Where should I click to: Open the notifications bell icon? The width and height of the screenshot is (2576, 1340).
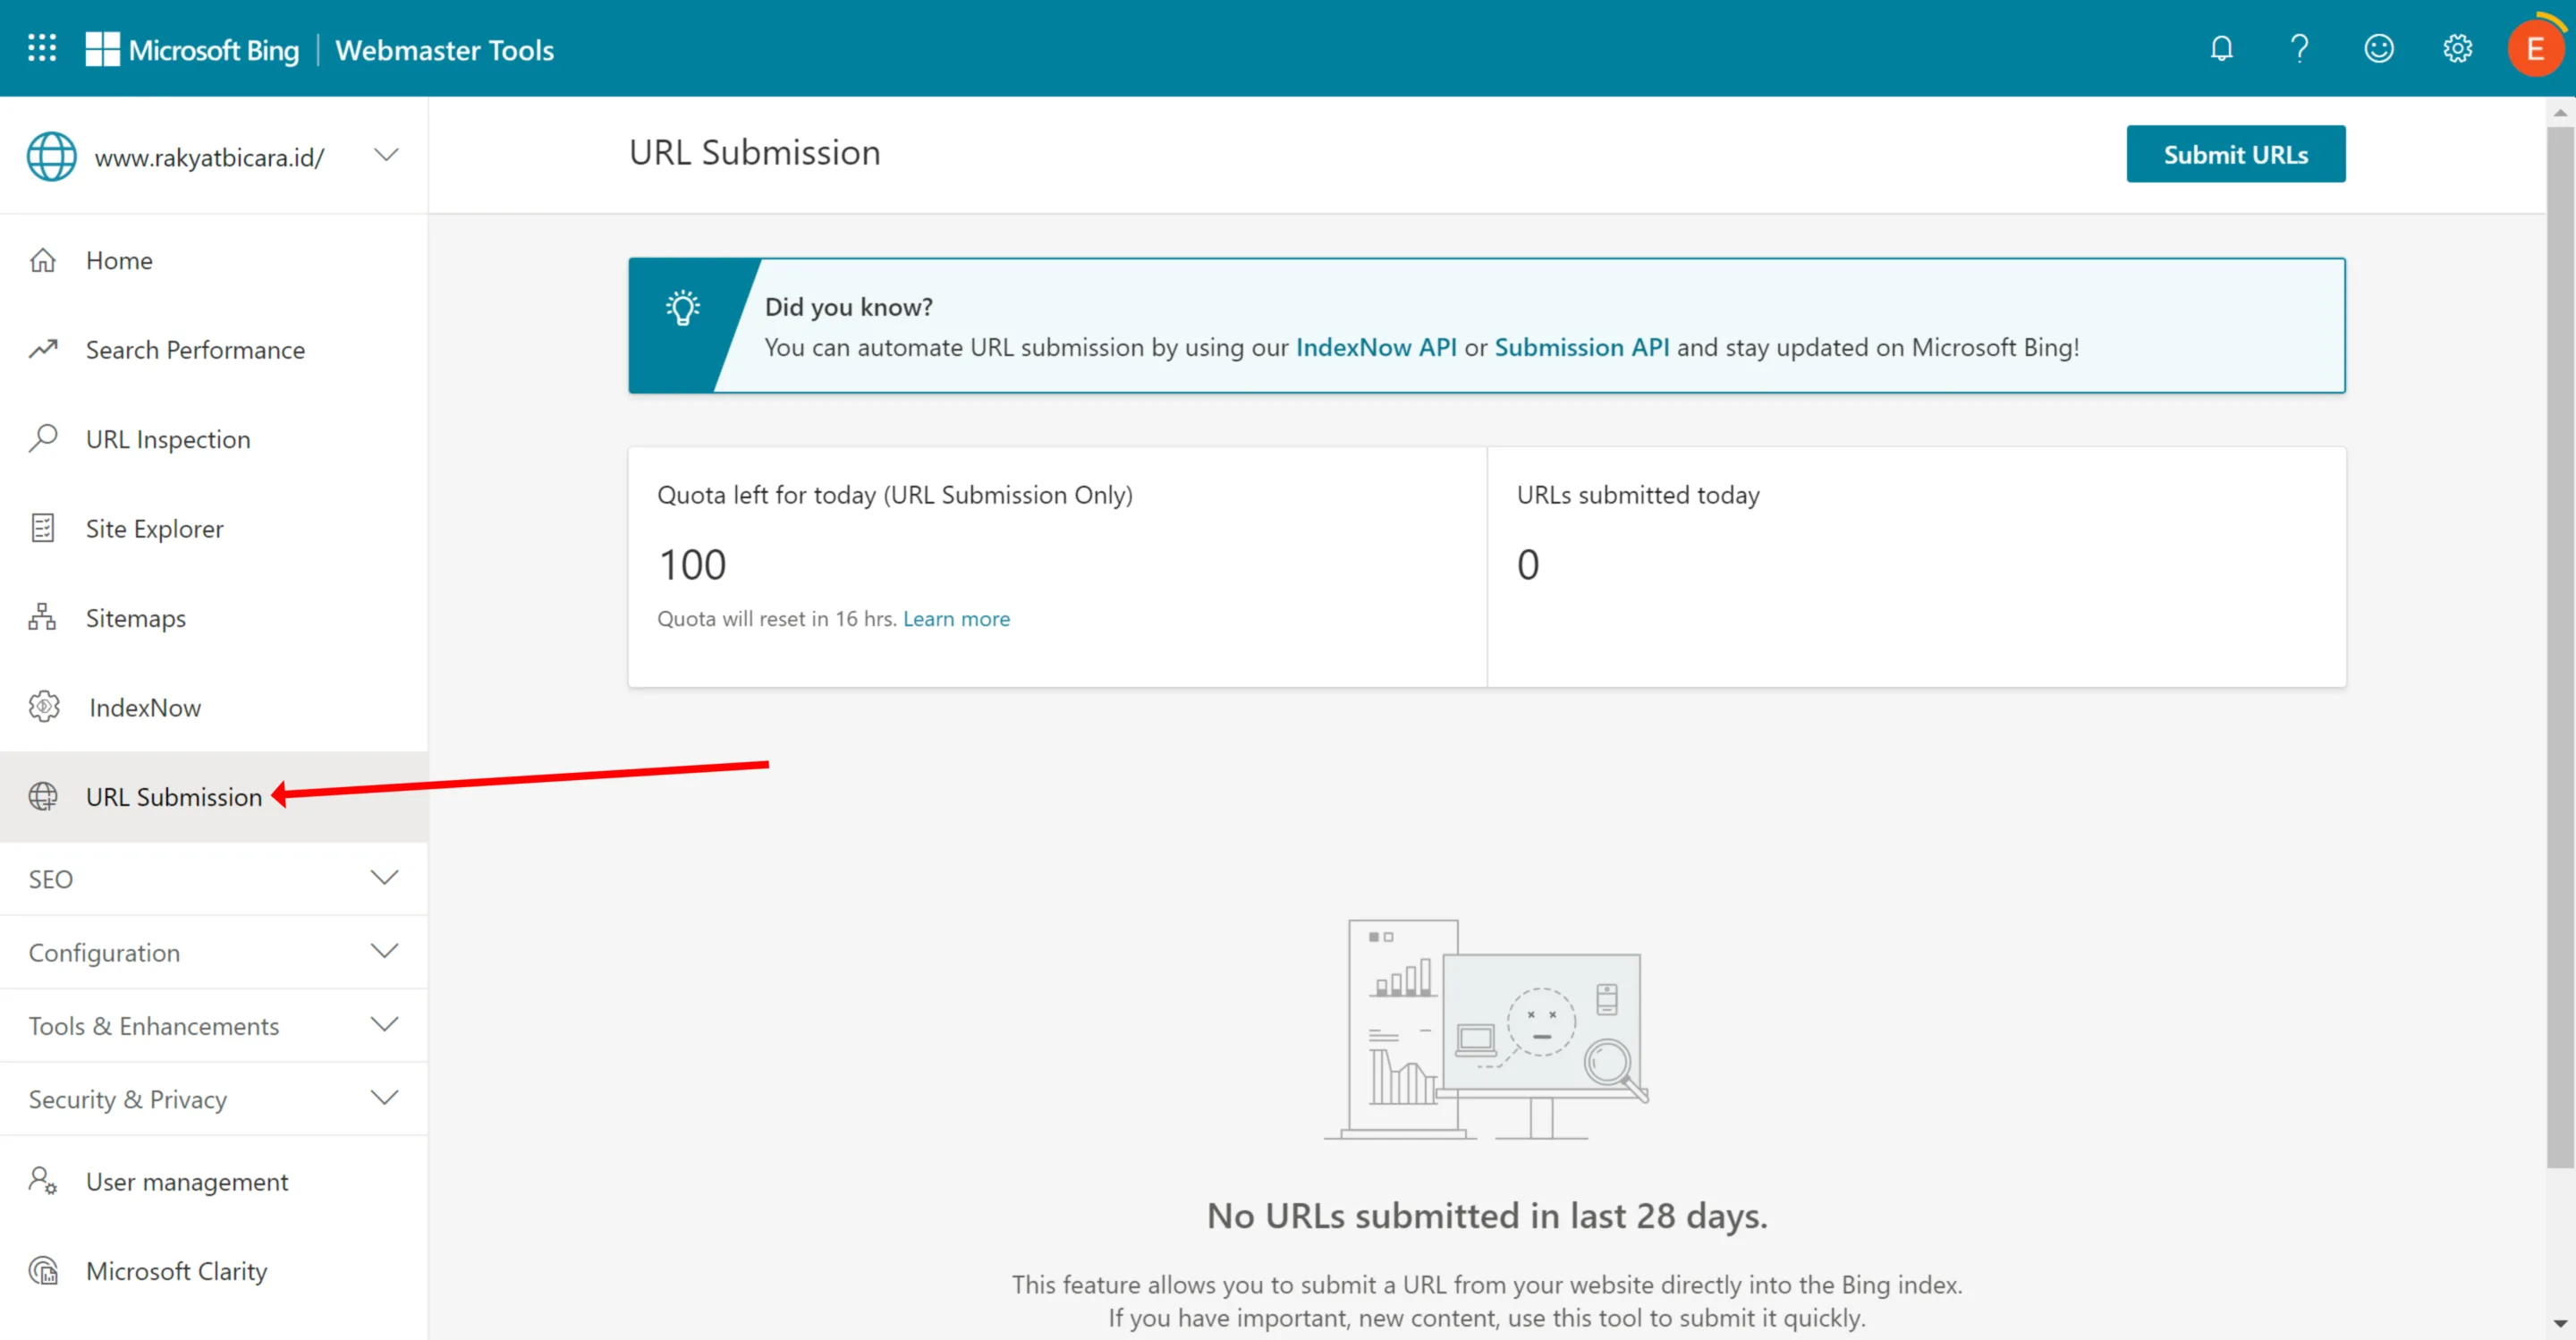pyautogui.click(x=2221, y=48)
